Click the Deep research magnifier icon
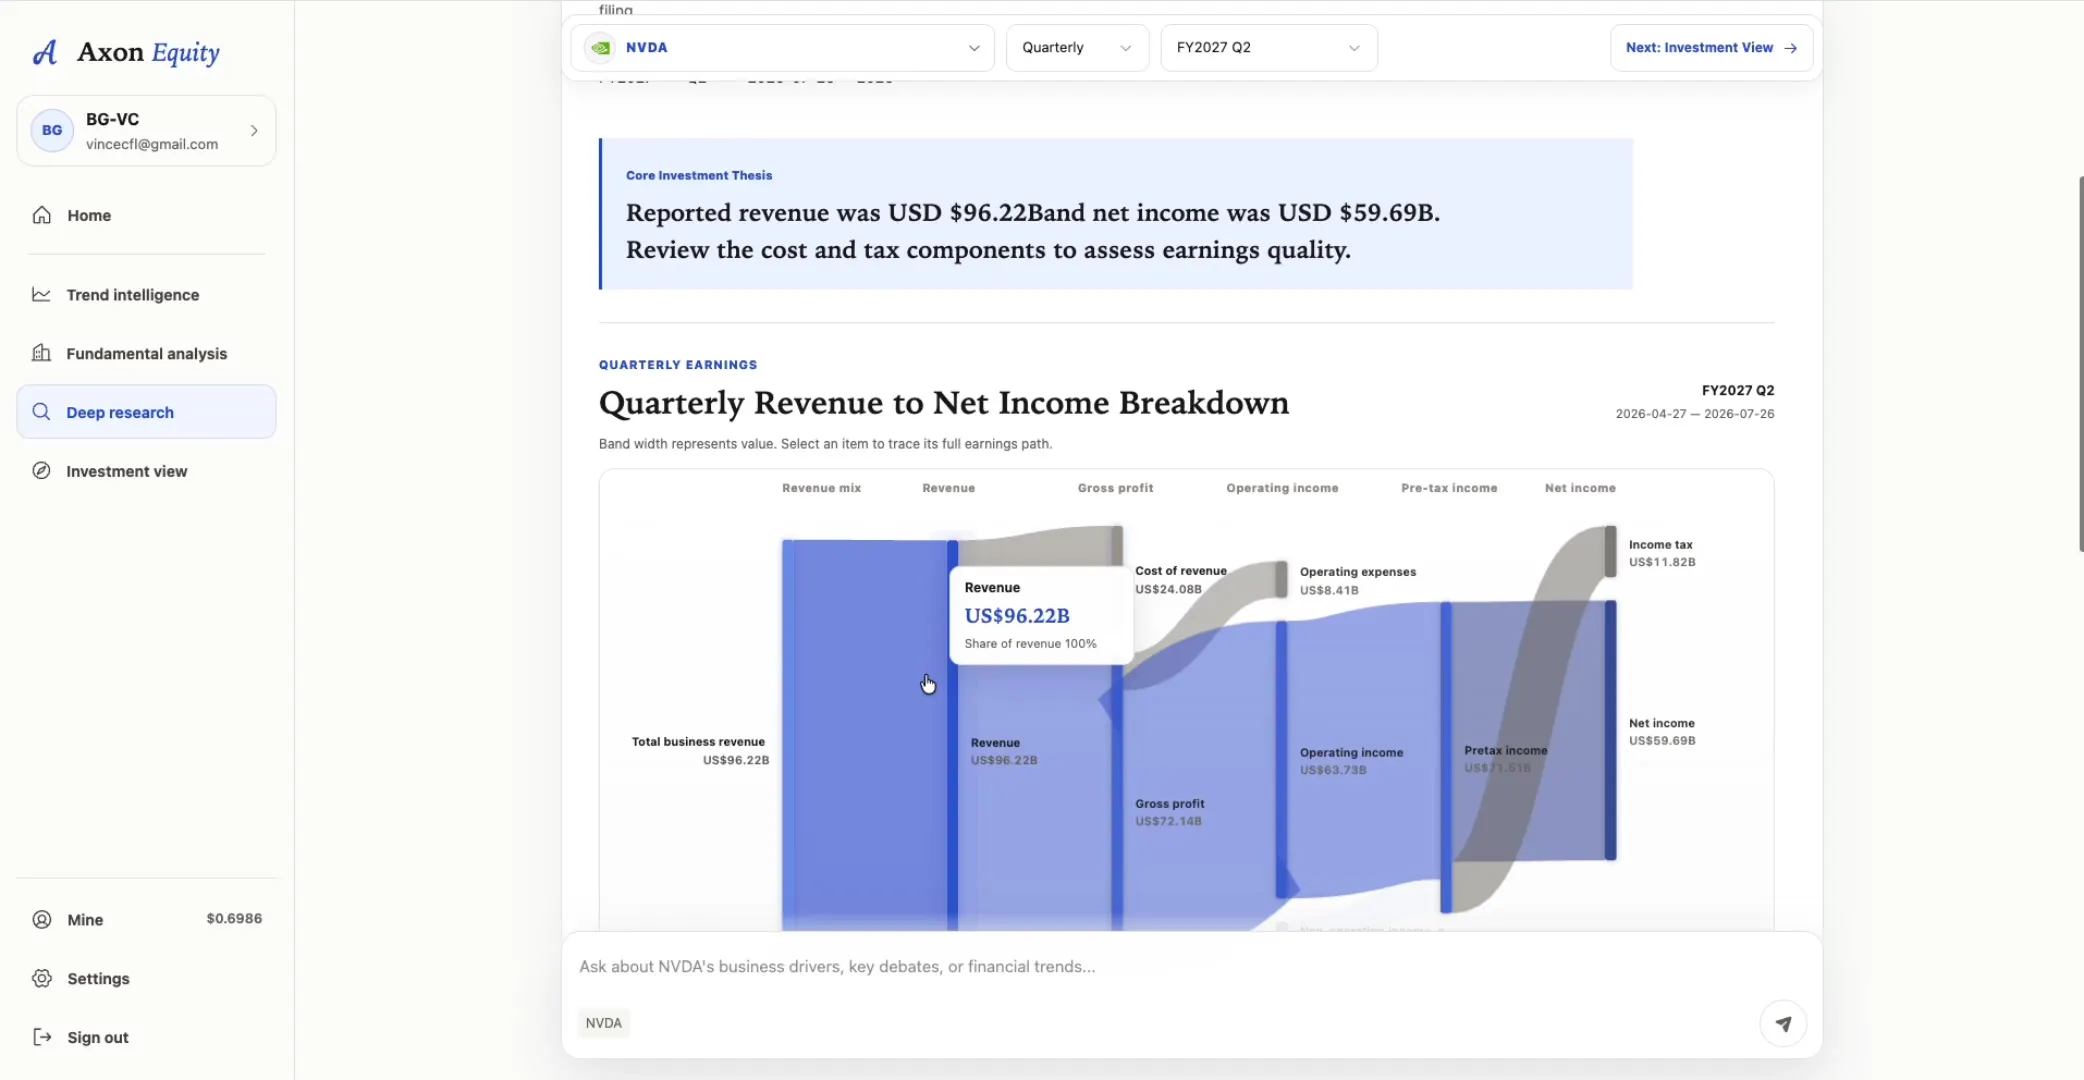2084x1080 pixels. click(41, 412)
